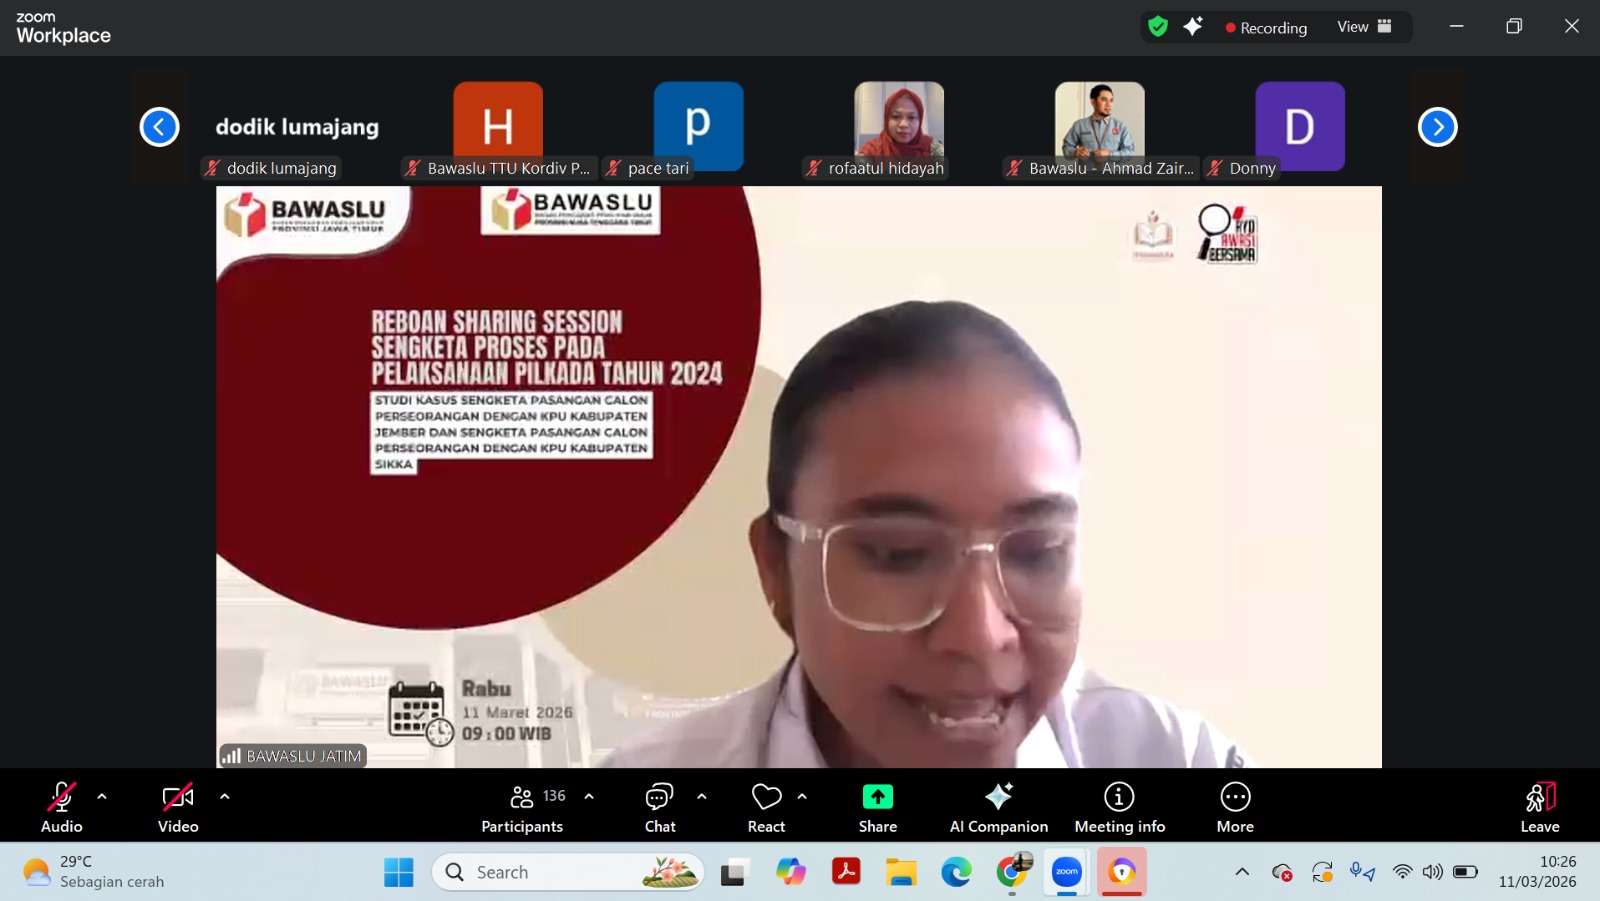Expand React options arrow

[x=802, y=797]
